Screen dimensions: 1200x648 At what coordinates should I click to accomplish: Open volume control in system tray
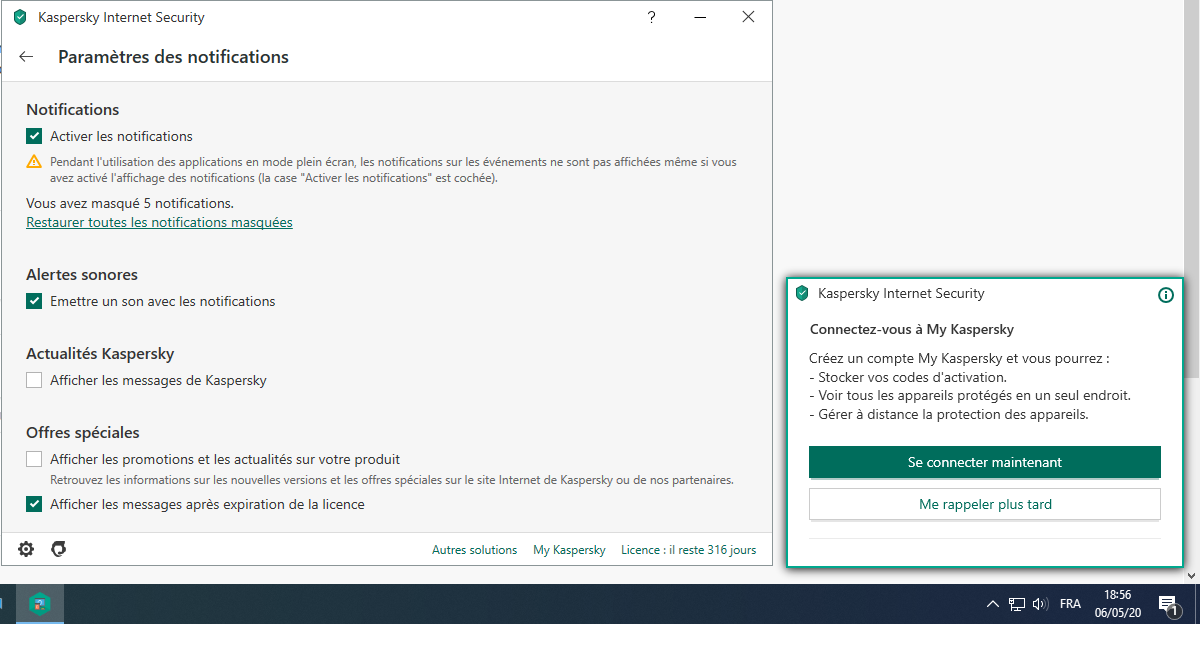1040,604
